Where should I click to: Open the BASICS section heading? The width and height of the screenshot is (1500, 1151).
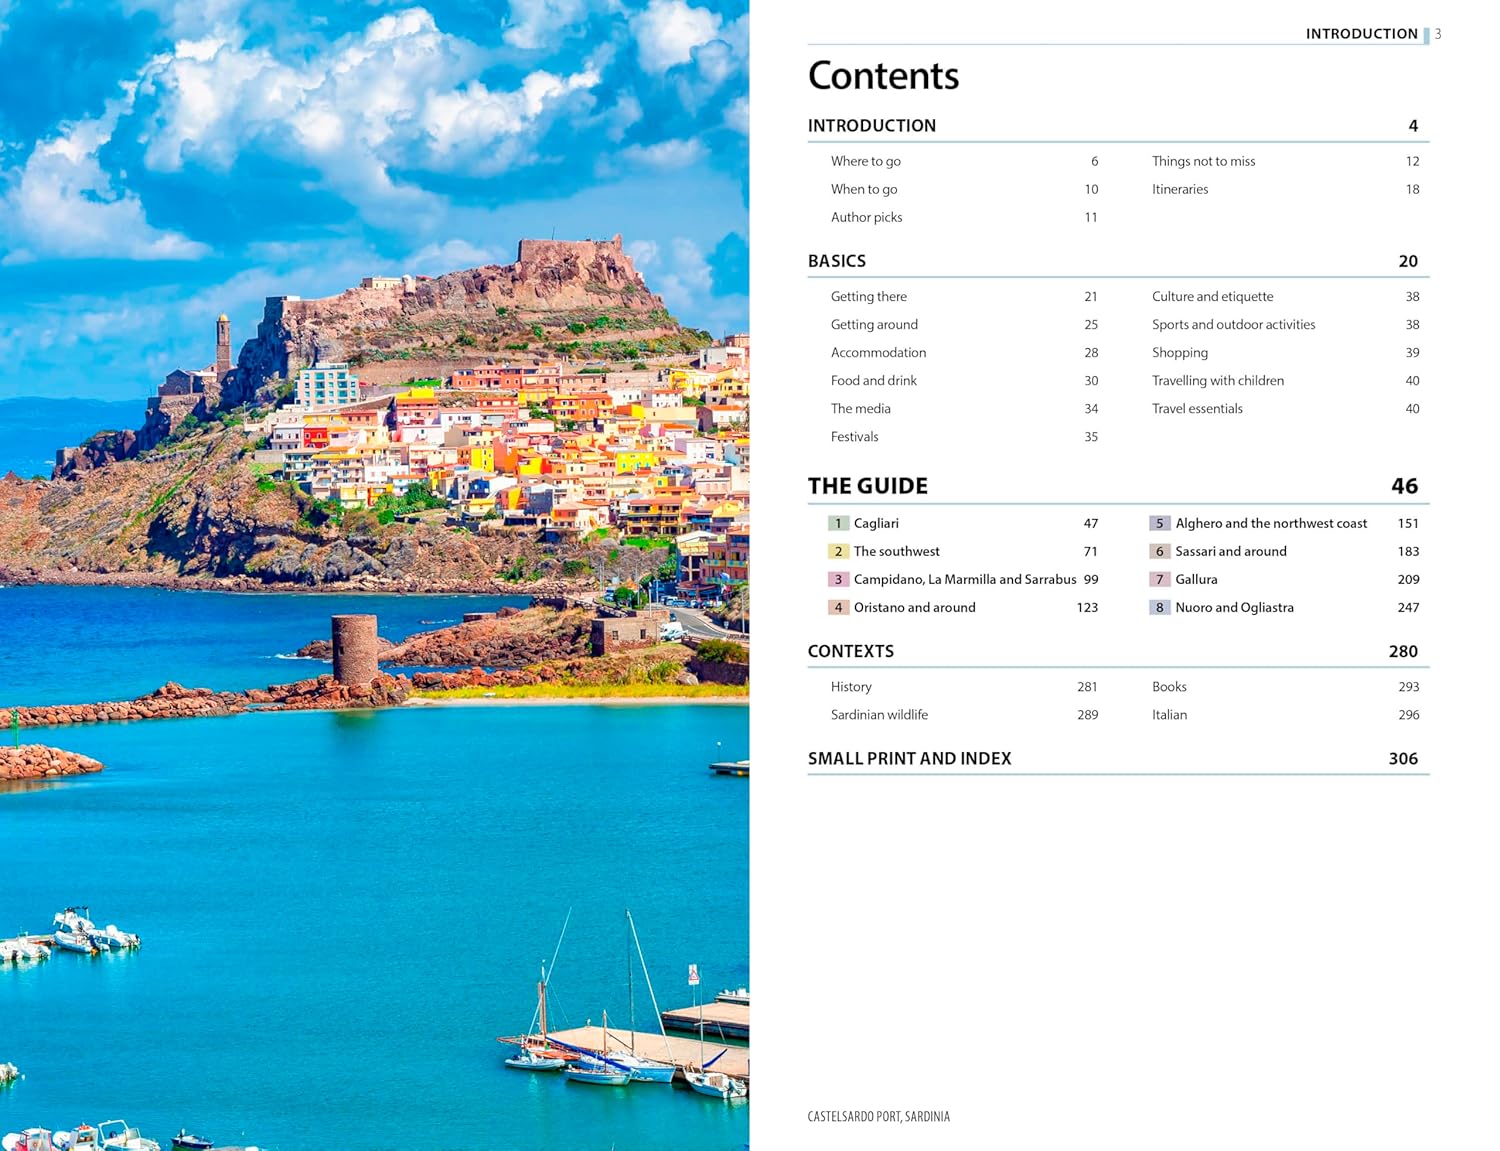tap(837, 261)
